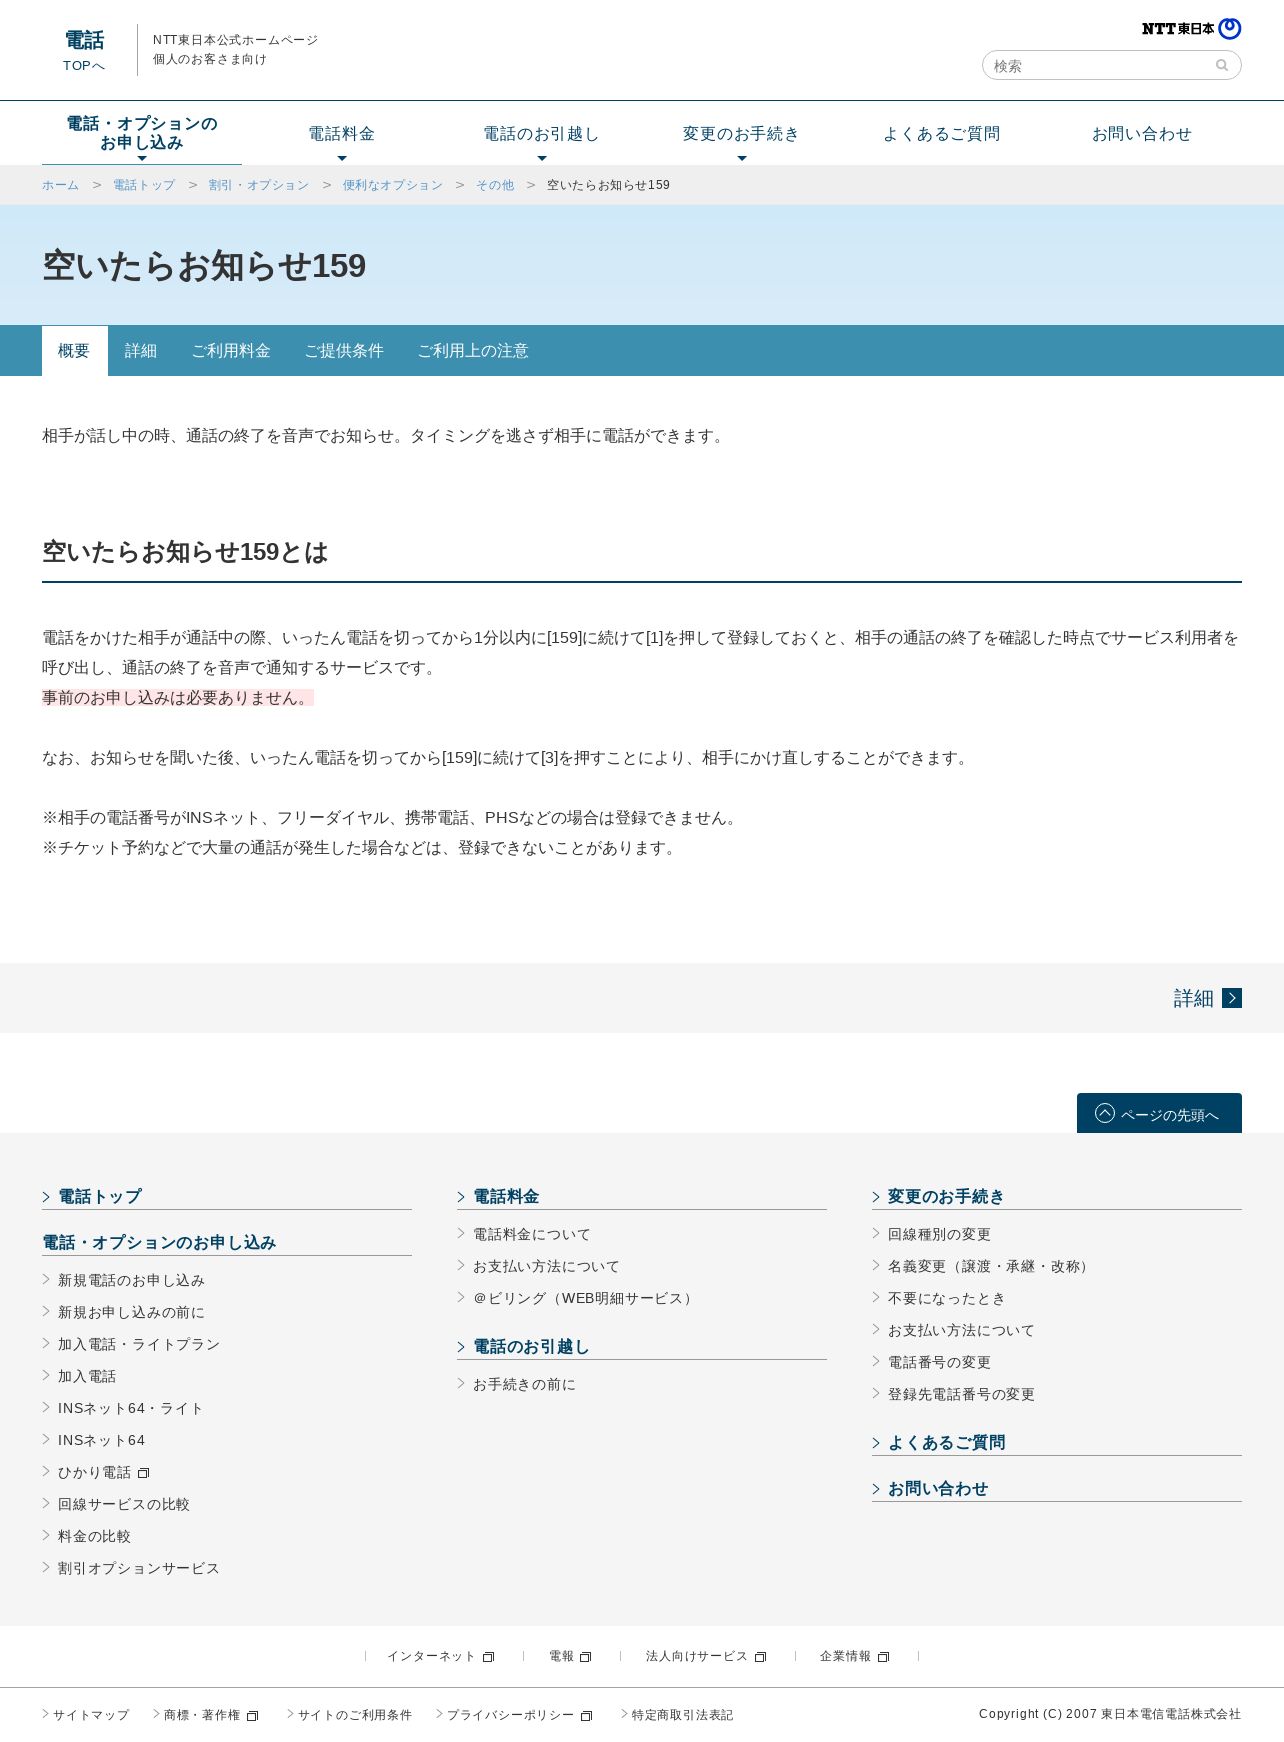Click 空いたらお知らせ159とは section heading
Viewport: 1284px width, 1742px height.
coord(185,552)
